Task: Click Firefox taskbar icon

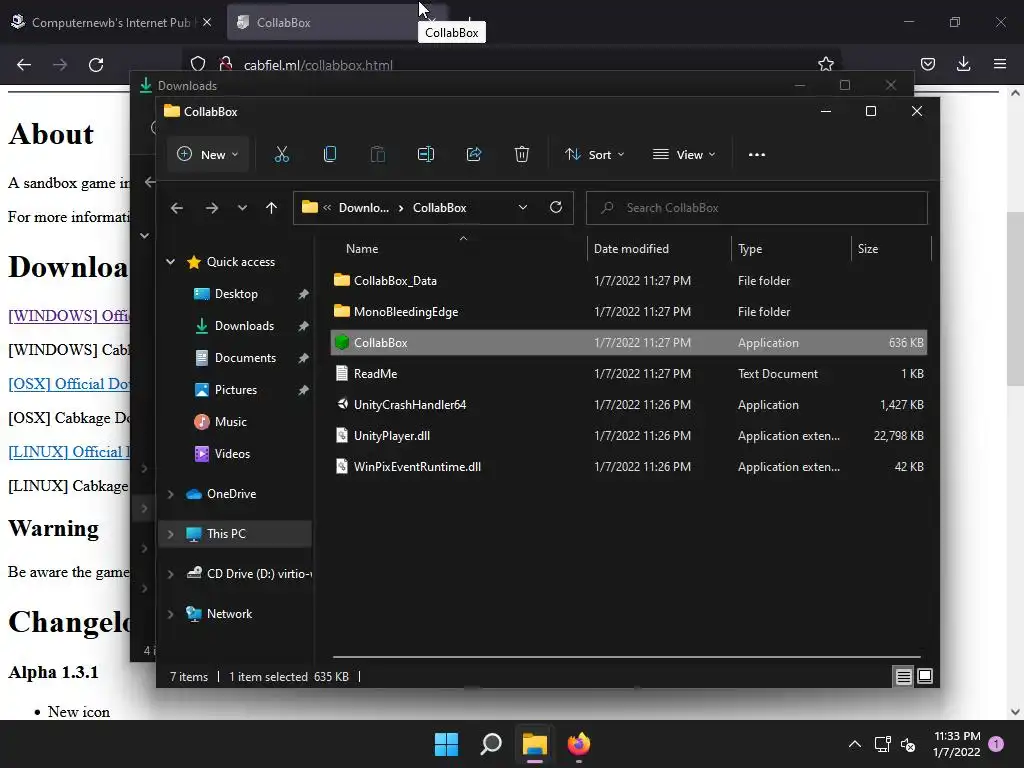Action: (579, 744)
